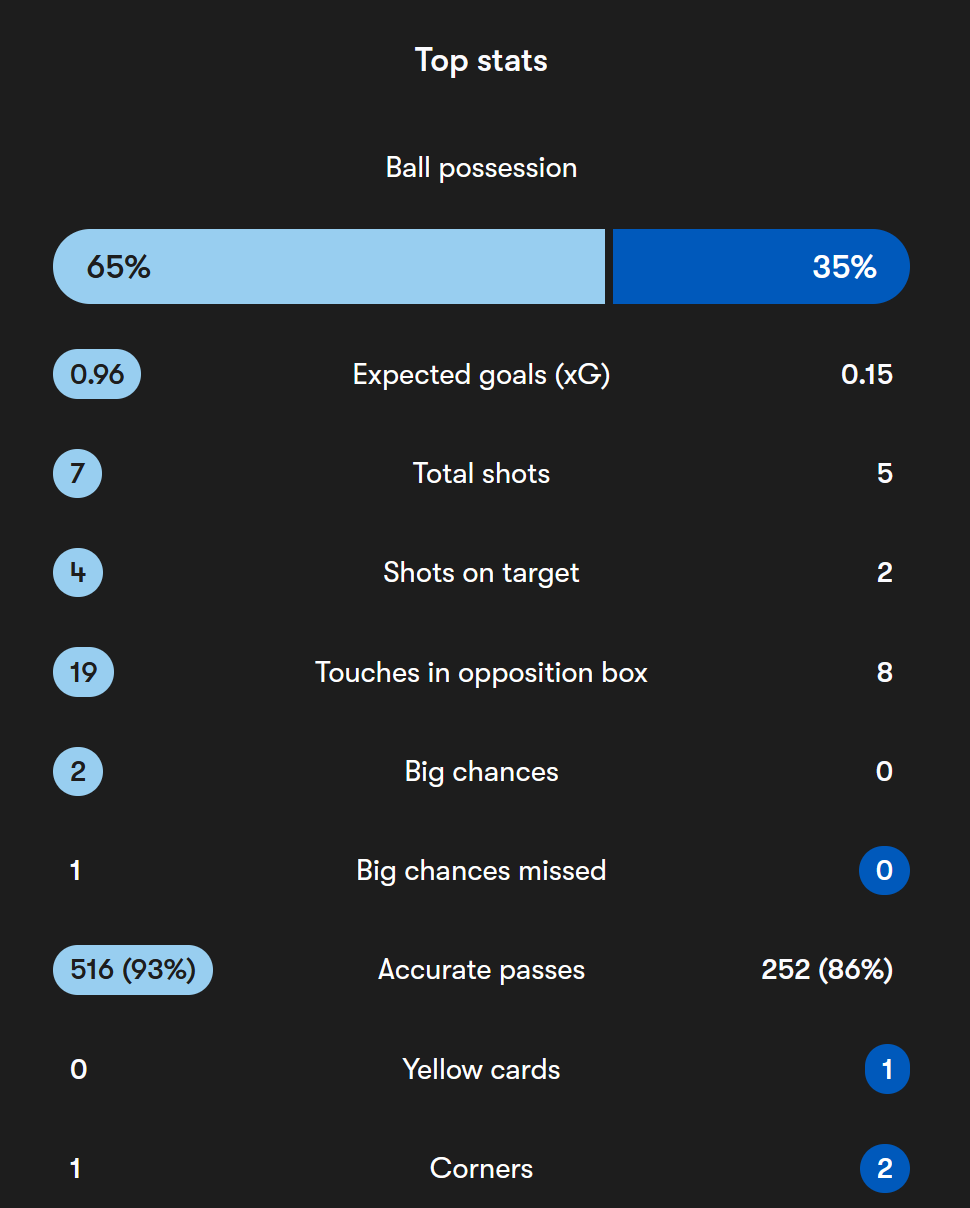Click the 252 (86%) passes value

pyautogui.click(x=827, y=970)
